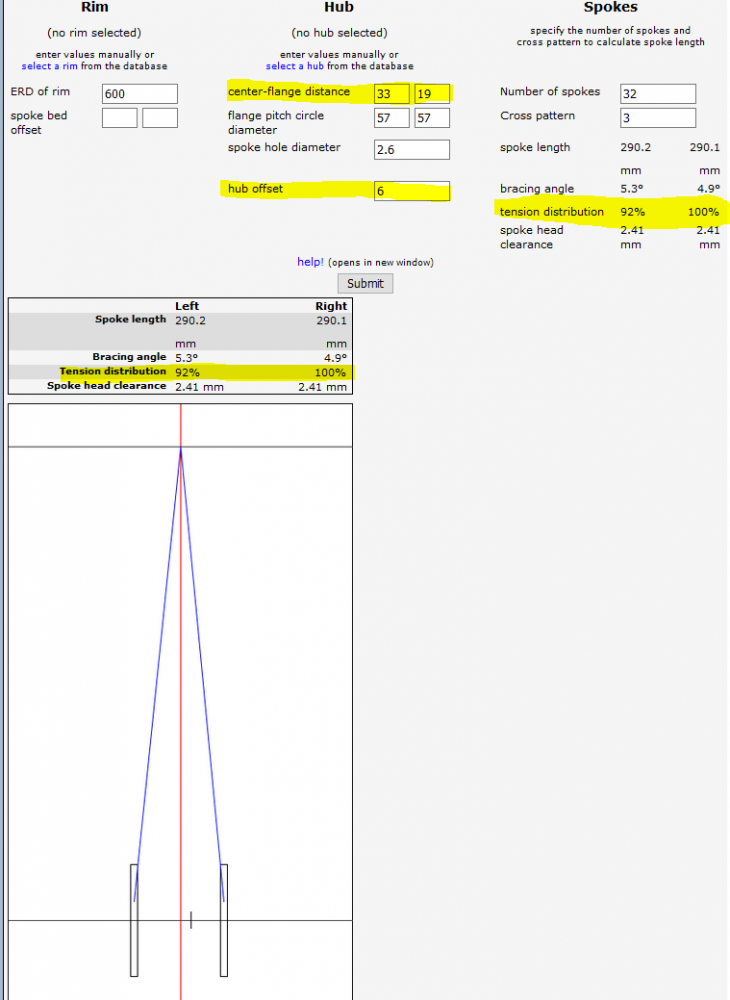Open the help! link
This screenshot has width=730, height=1000.
(310, 262)
